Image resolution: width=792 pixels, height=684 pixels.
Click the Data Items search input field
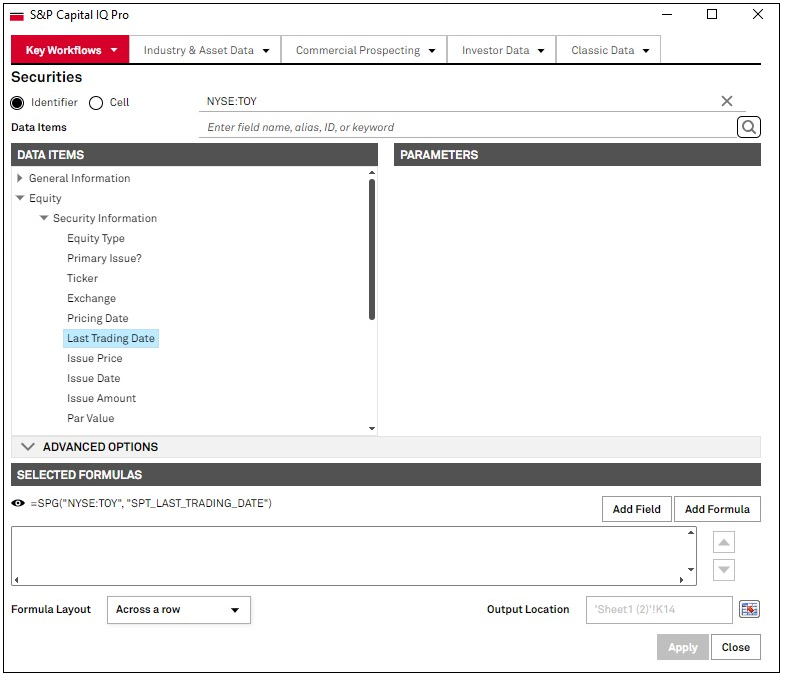click(x=468, y=127)
